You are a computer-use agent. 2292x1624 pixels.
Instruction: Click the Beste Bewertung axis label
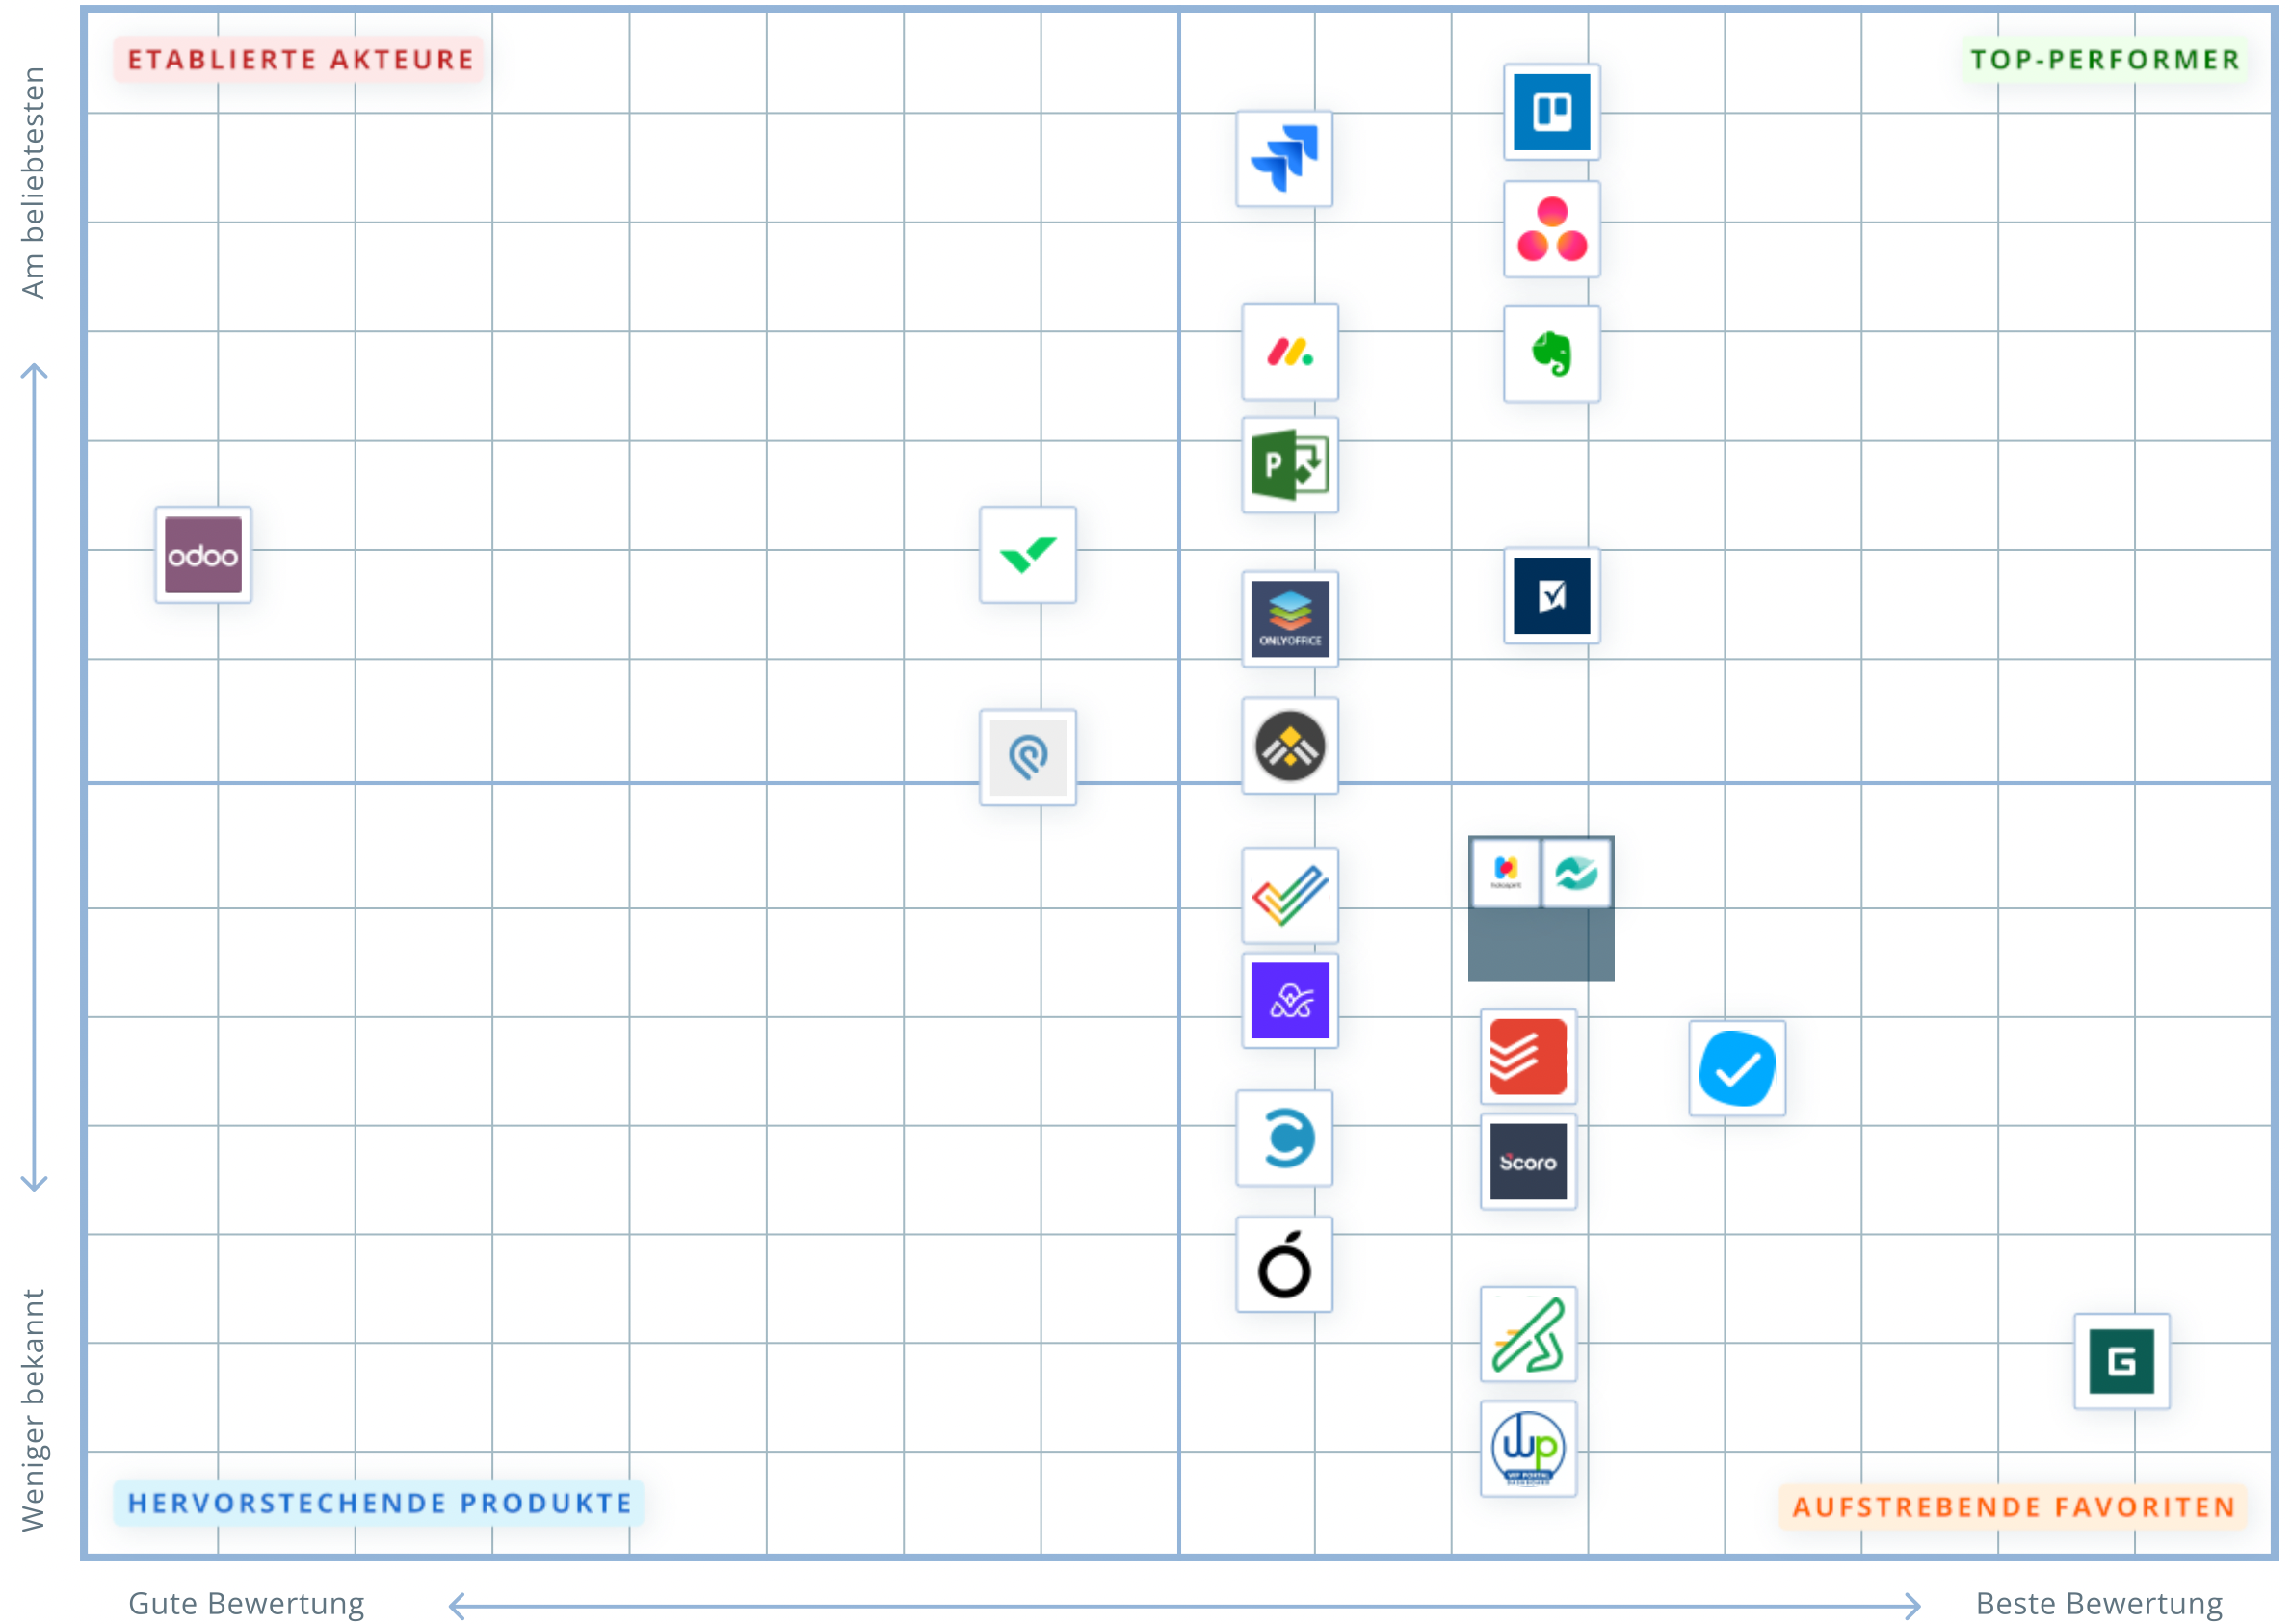(2098, 1603)
